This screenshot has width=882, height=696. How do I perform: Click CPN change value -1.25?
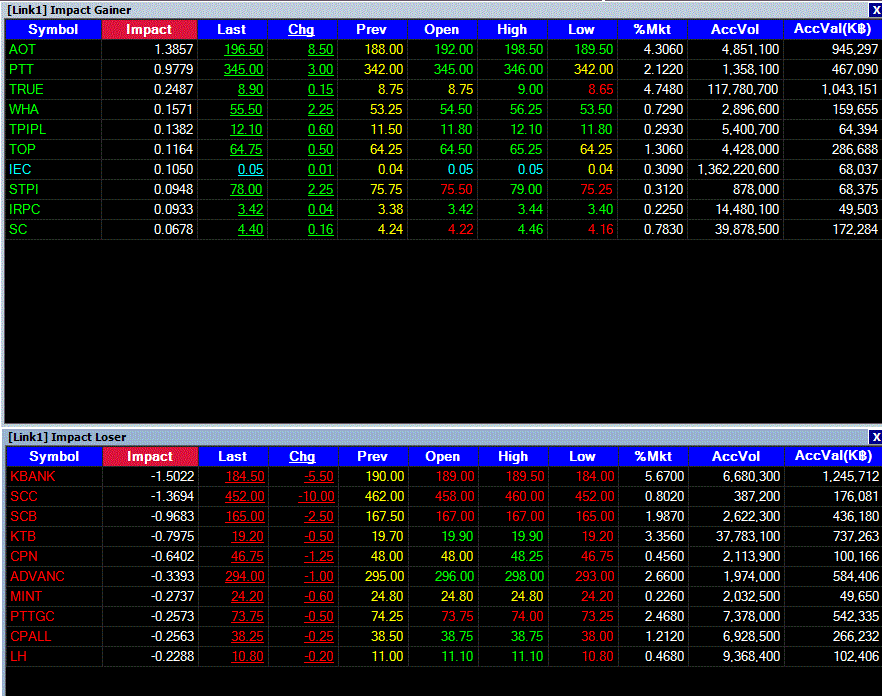(319, 556)
